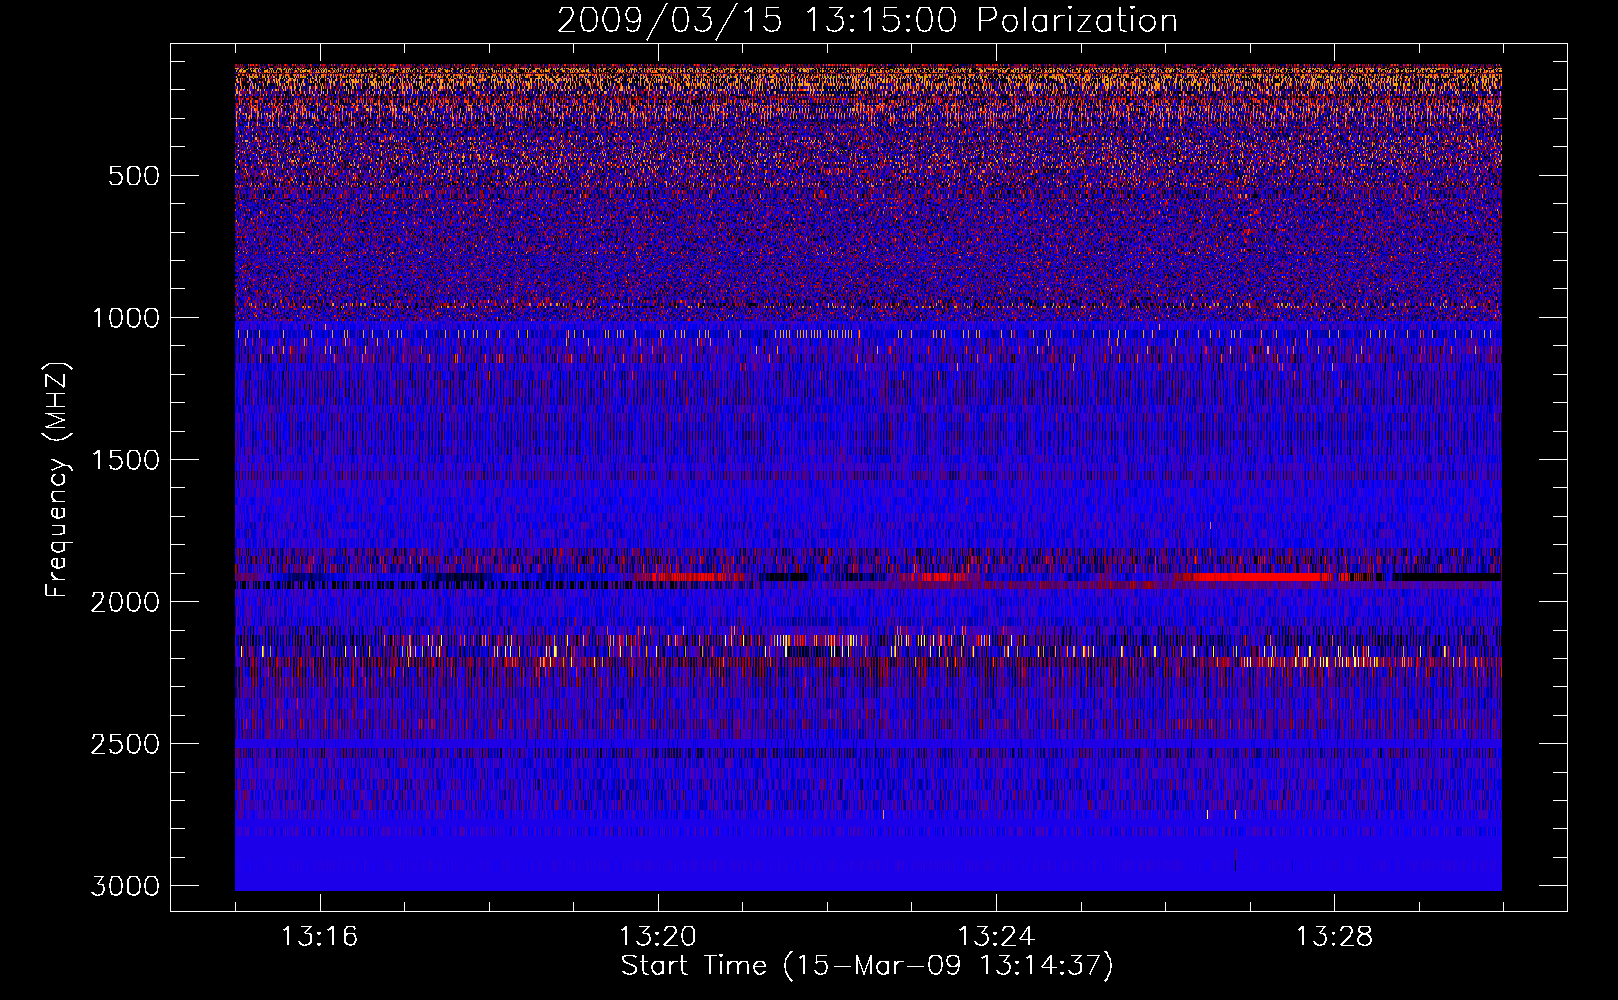
Task: Click the 13:28 time tick label
Action: coord(1335,937)
